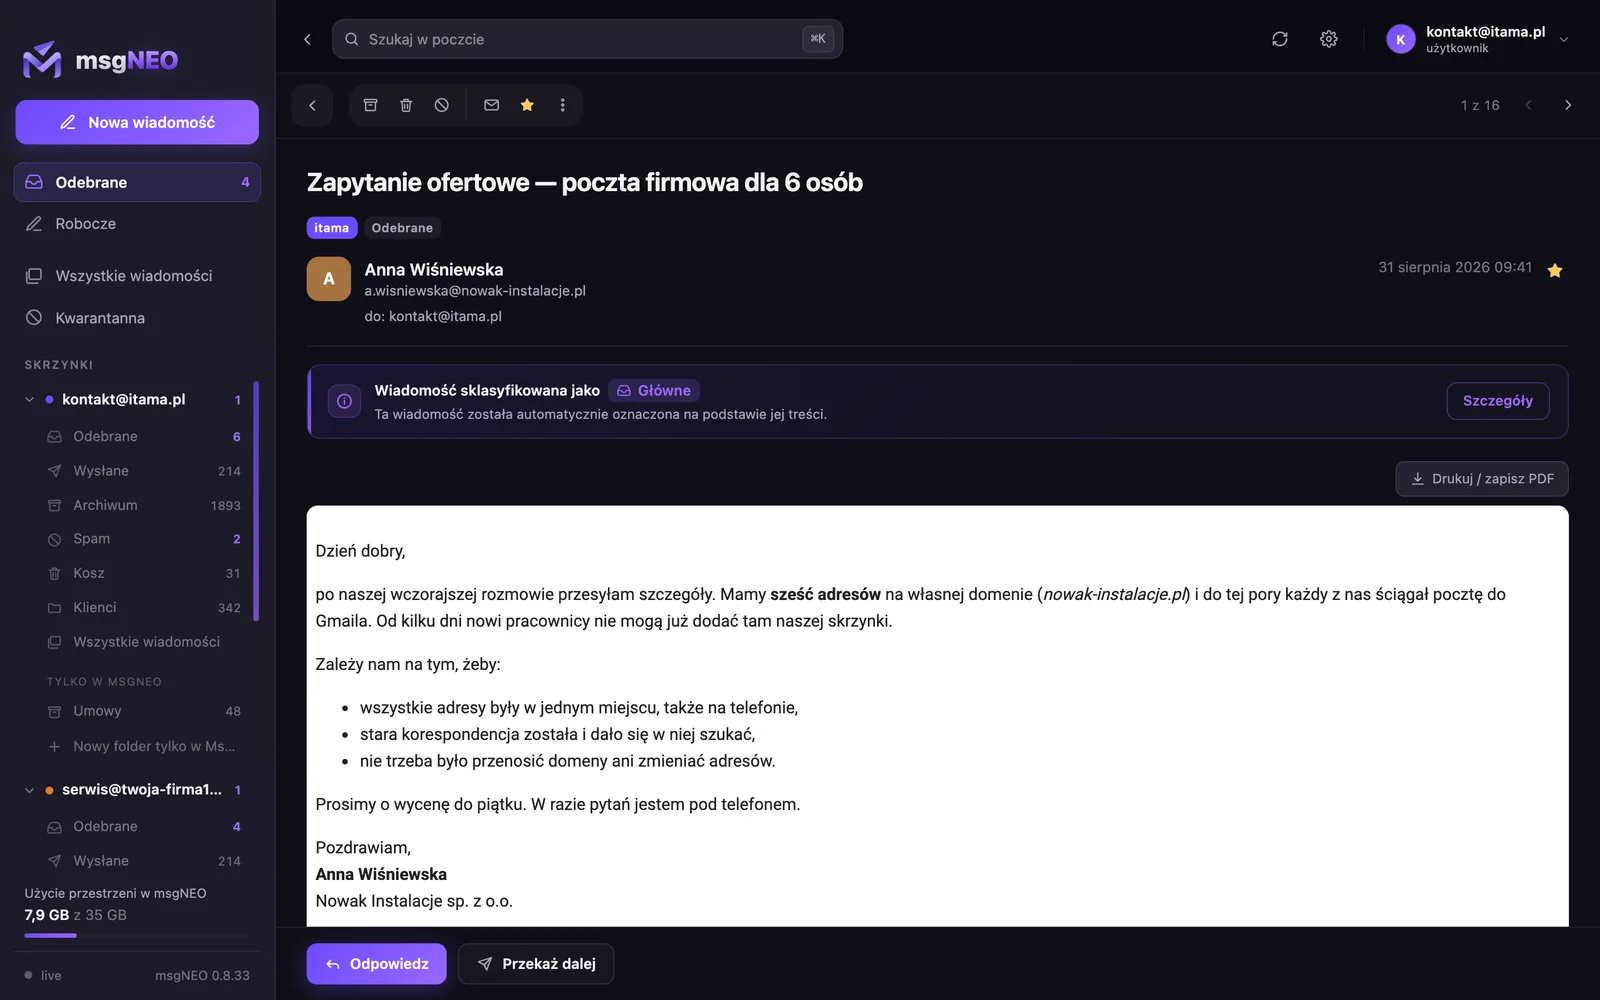Toggle the star in message toolbar

(527, 105)
